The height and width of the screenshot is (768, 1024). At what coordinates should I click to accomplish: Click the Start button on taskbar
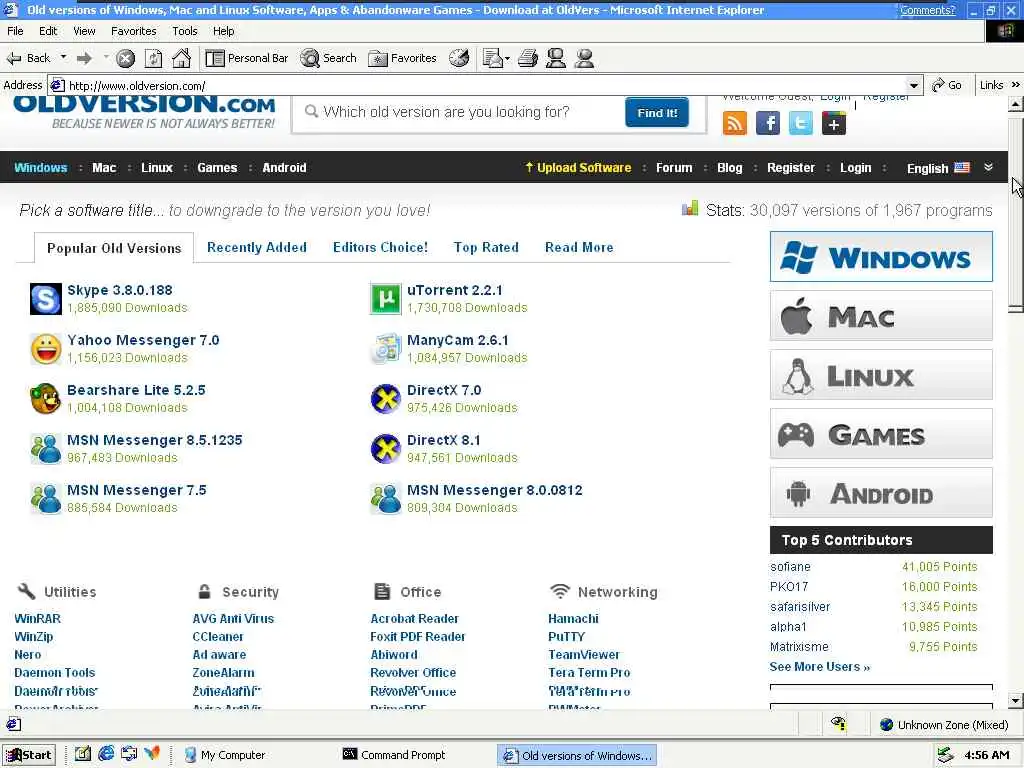click(29, 755)
